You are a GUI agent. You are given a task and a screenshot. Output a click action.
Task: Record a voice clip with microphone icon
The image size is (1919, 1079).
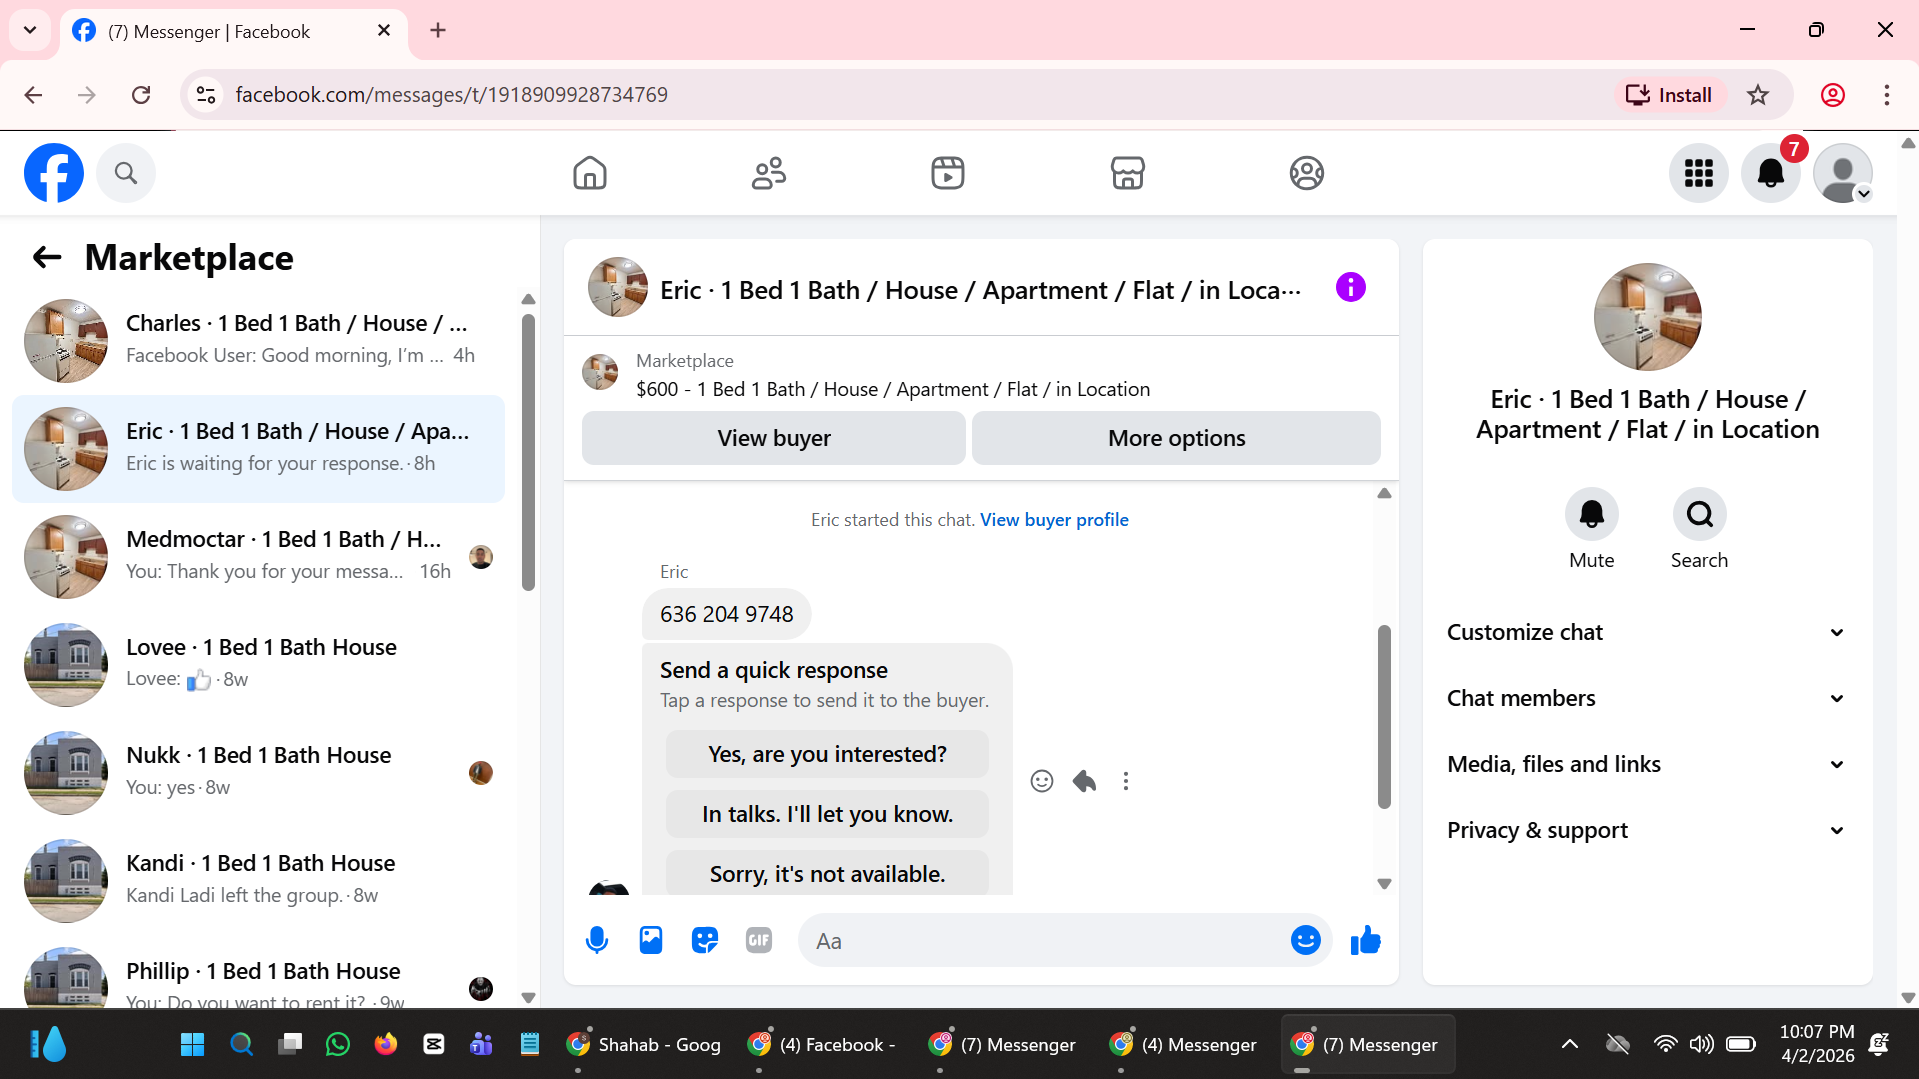pyautogui.click(x=597, y=940)
